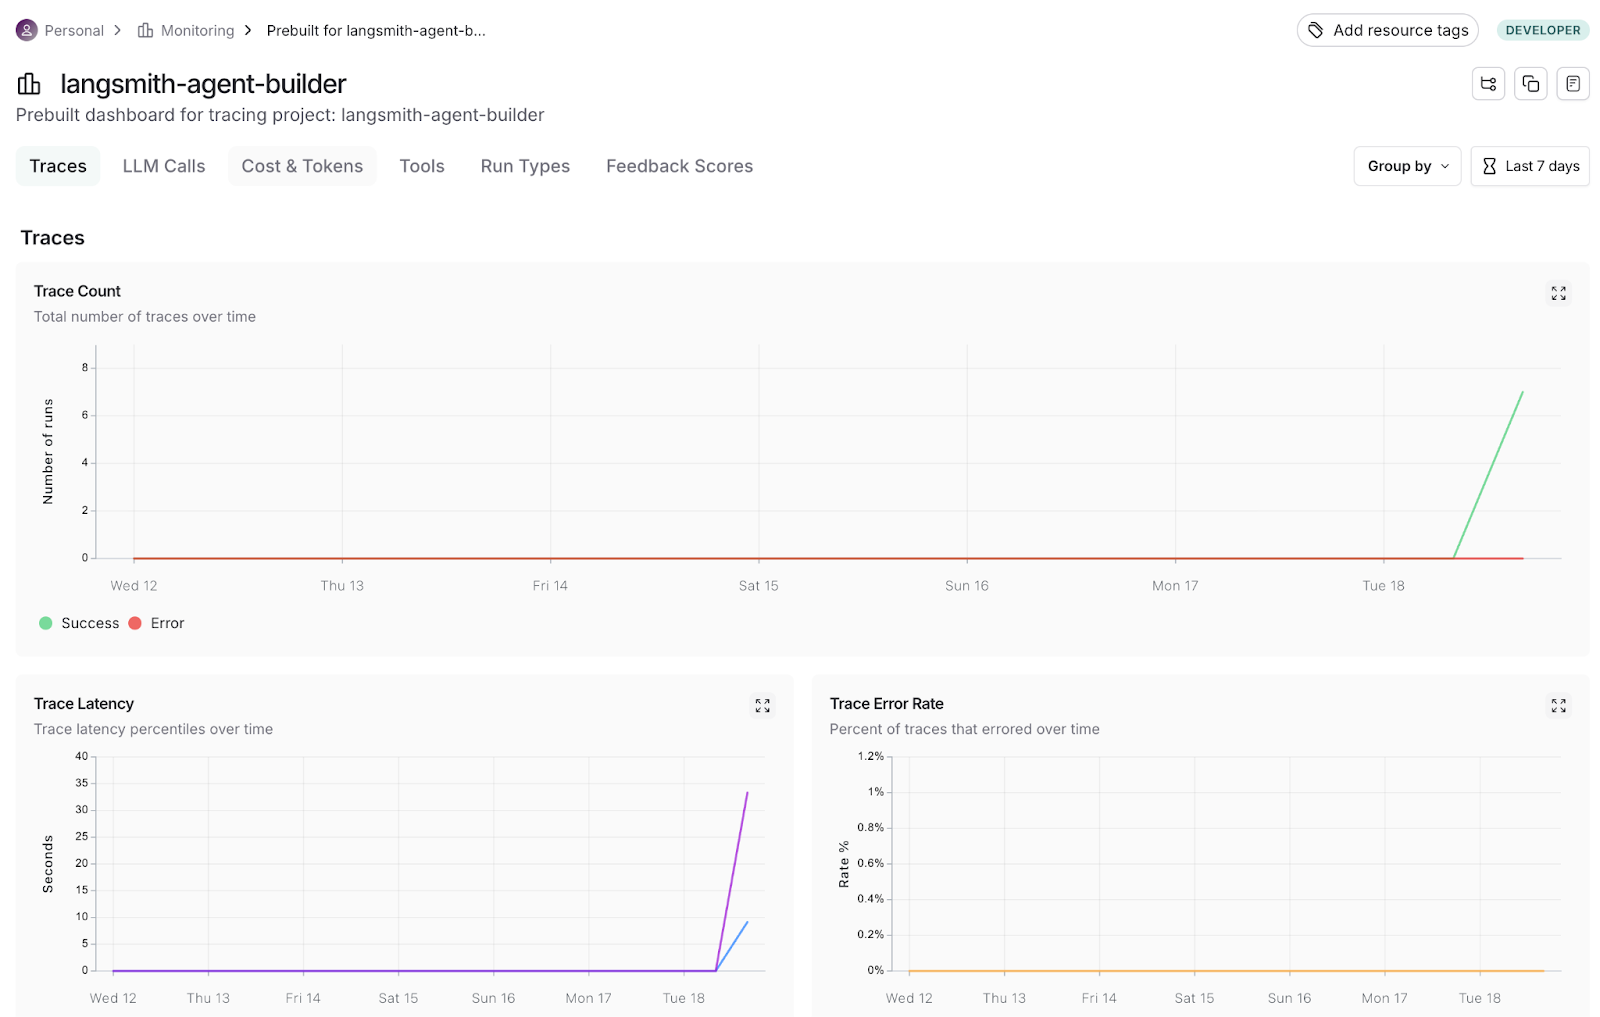Click the Add resource tags button
1600x1017 pixels.
[1387, 30]
